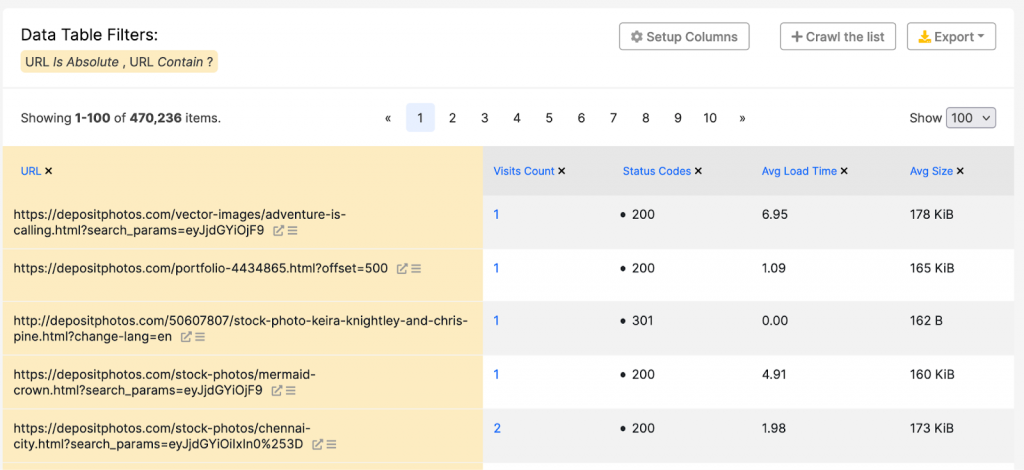Open external link for mermaid-crown URL
1024x470 pixels.
[x=277, y=390]
